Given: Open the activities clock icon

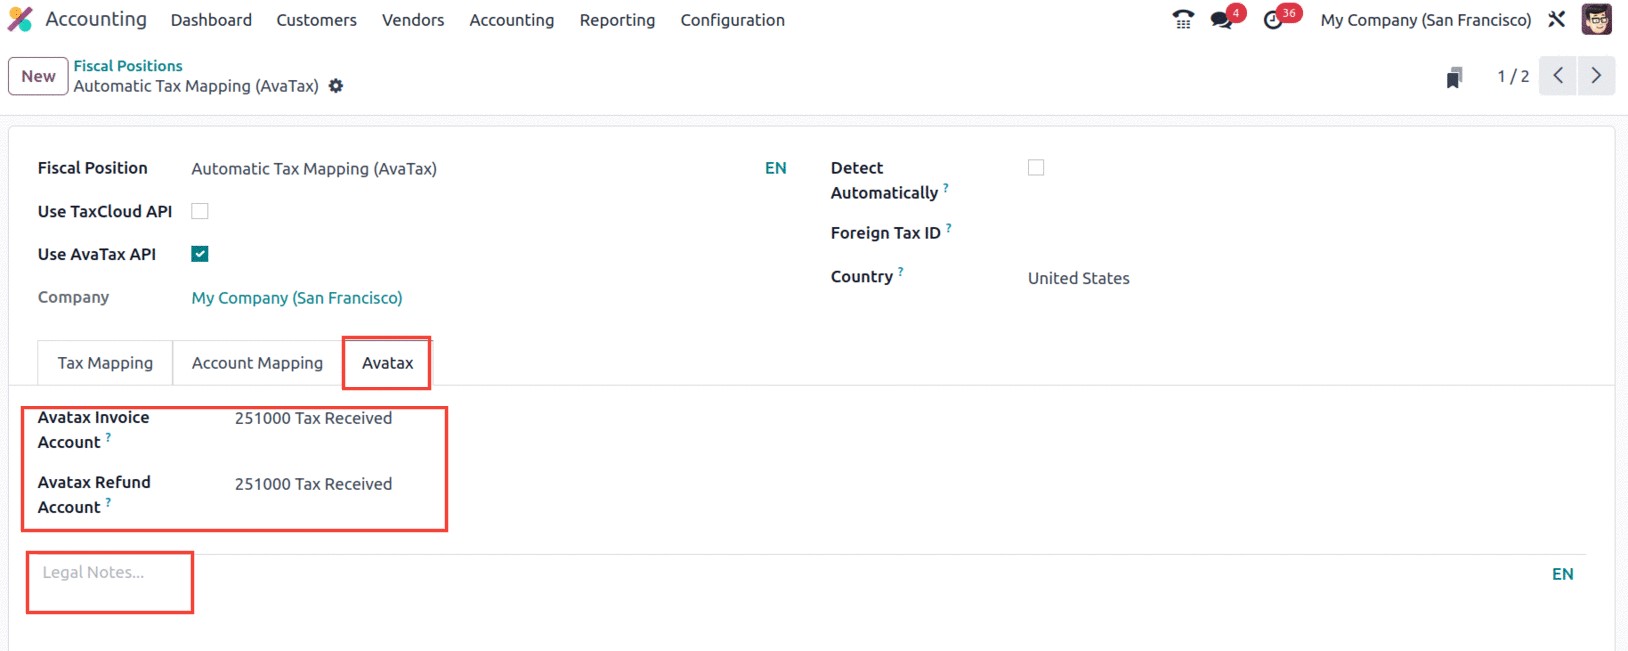Looking at the screenshot, I should (1273, 19).
